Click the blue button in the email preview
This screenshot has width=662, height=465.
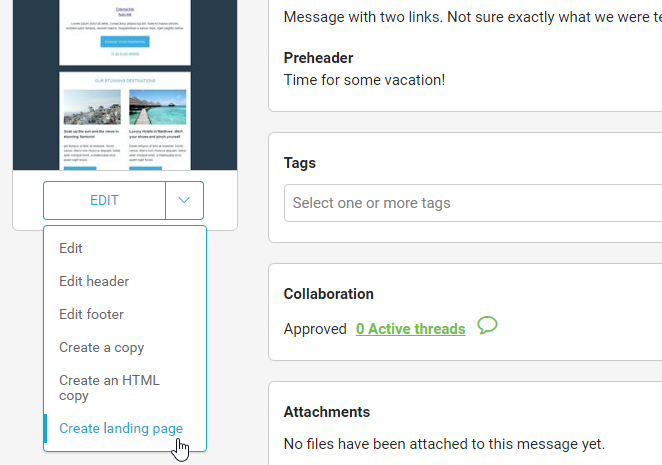click(125, 42)
